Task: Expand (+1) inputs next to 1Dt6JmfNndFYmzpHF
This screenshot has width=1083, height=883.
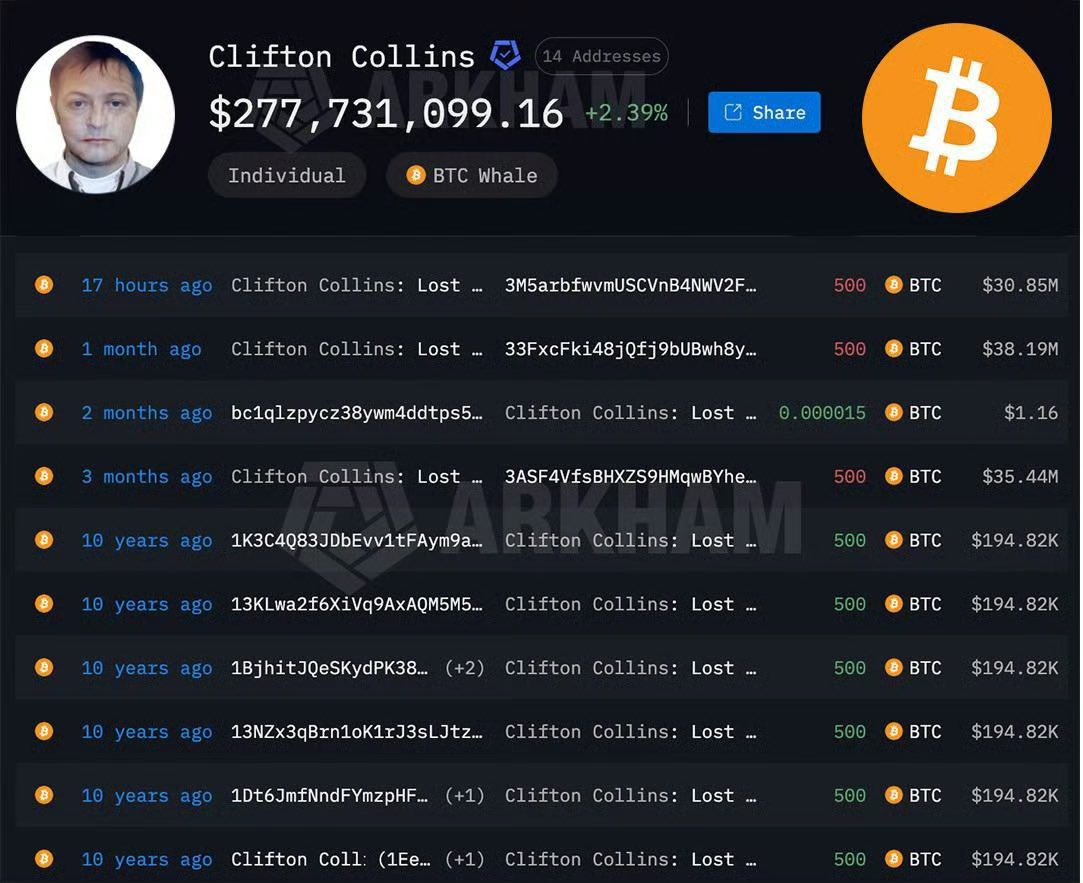Action: (464, 796)
